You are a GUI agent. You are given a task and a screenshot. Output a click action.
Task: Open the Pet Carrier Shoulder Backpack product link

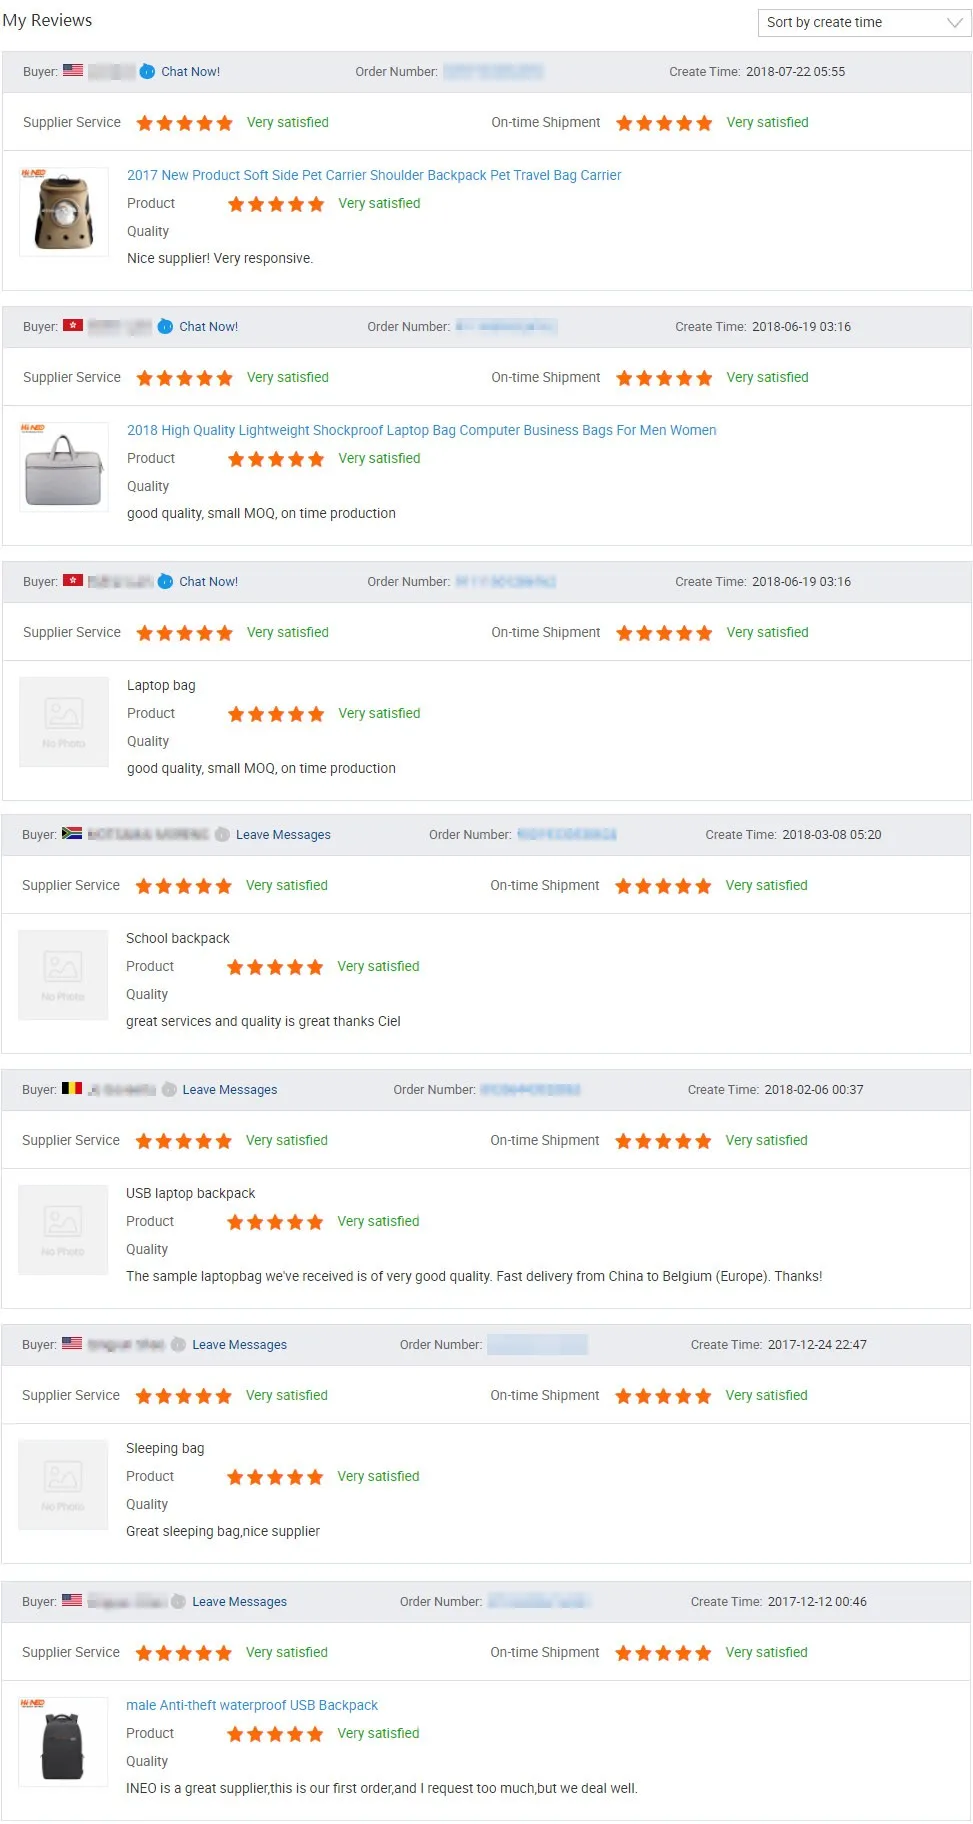[x=374, y=175]
